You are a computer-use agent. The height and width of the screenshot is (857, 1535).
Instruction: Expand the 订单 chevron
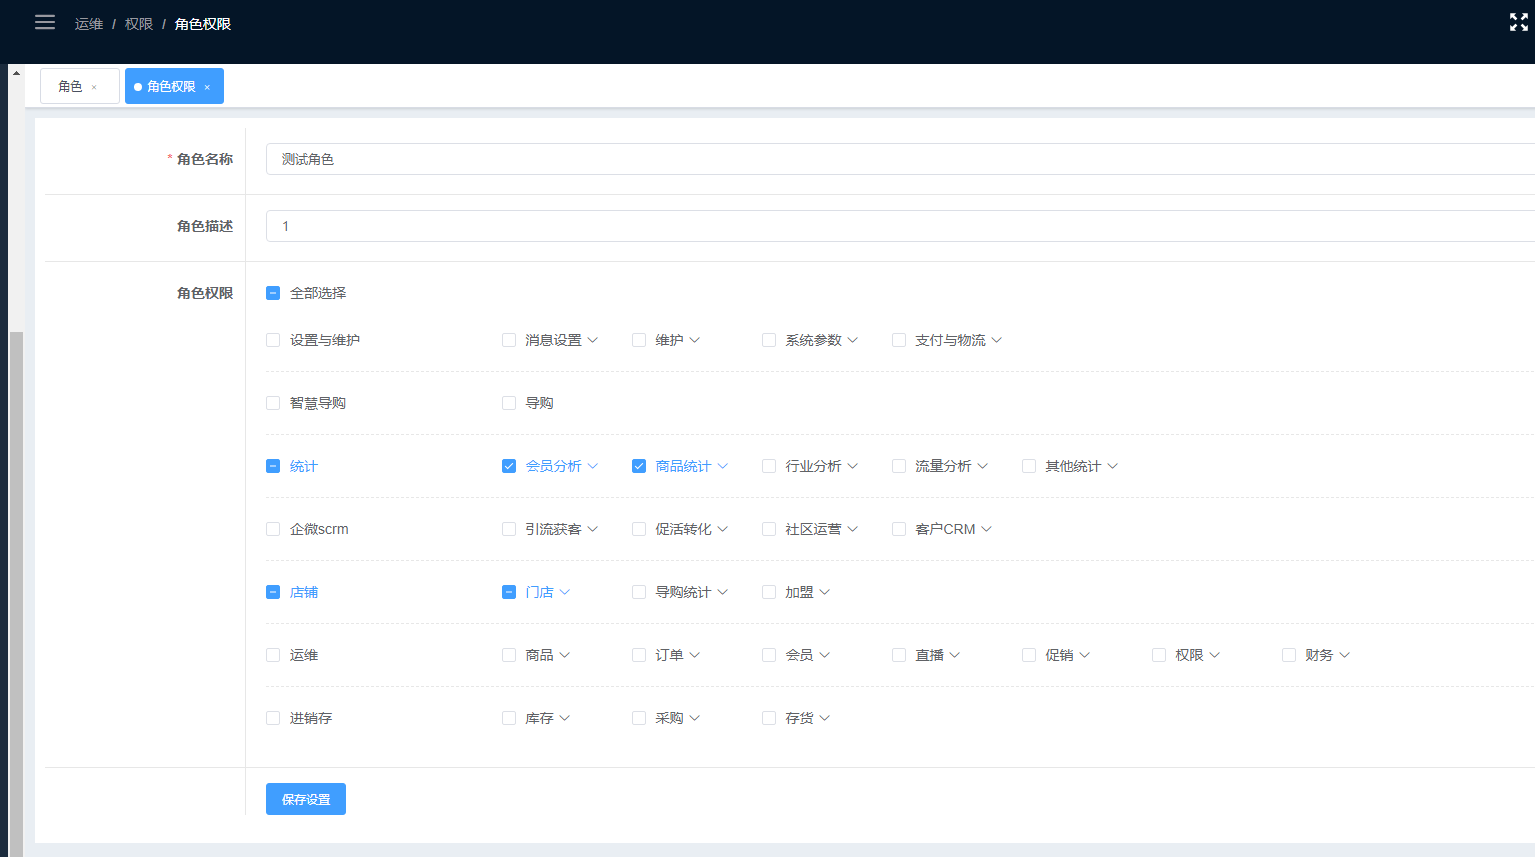click(695, 655)
